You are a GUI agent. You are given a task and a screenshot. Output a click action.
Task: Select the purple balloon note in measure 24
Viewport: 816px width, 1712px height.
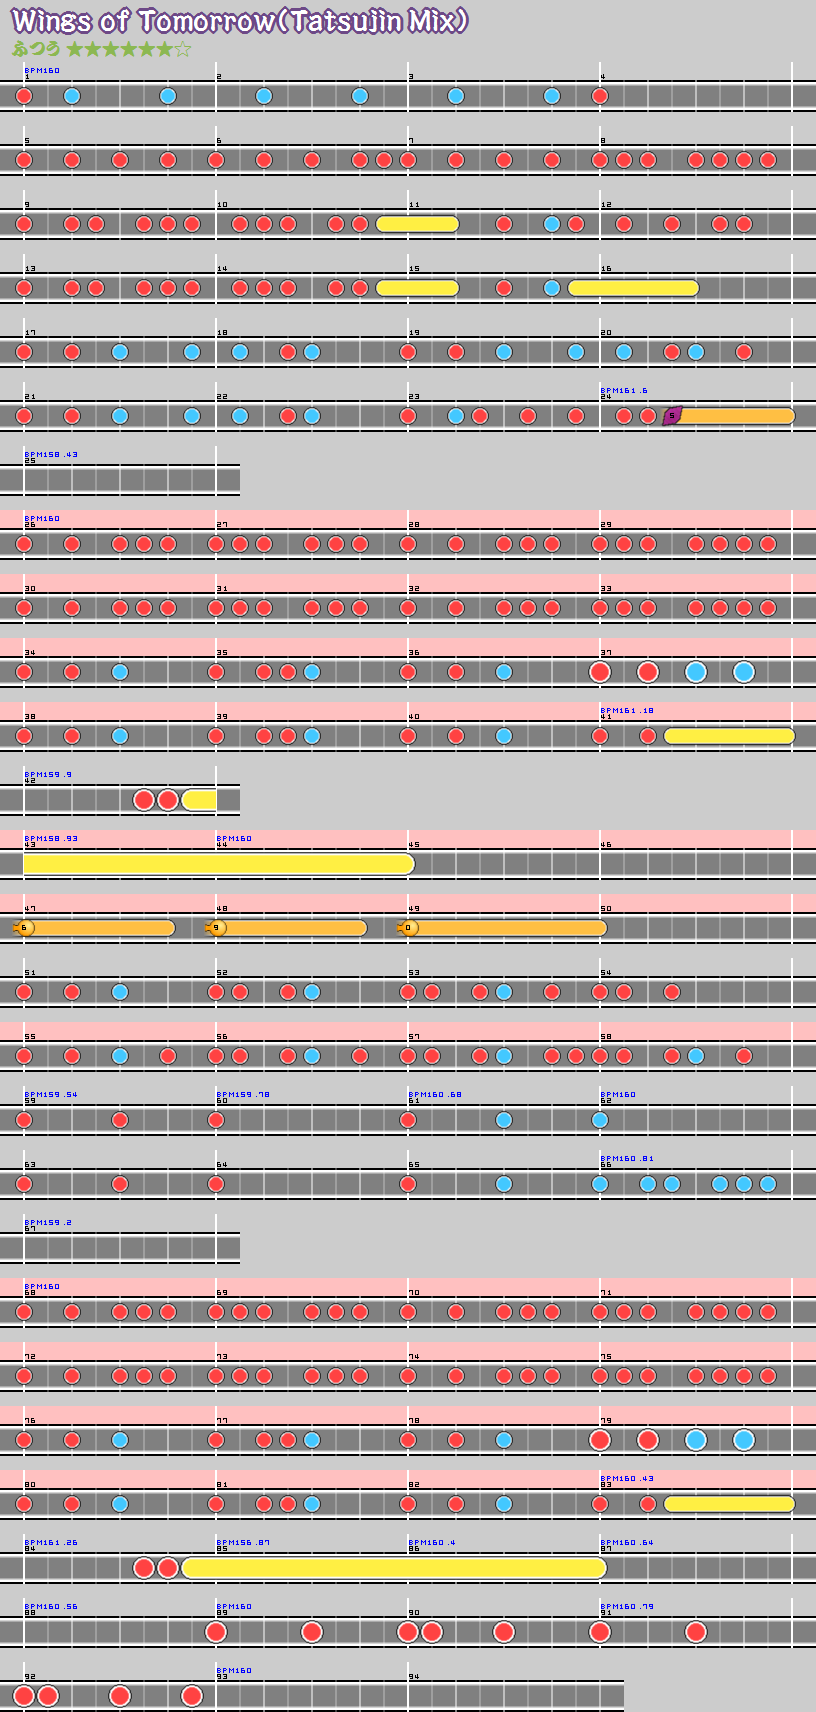click(672, 416)
